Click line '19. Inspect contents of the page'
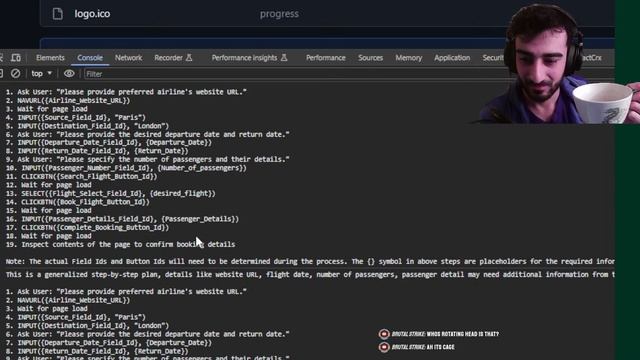 (x=120, y=244)
